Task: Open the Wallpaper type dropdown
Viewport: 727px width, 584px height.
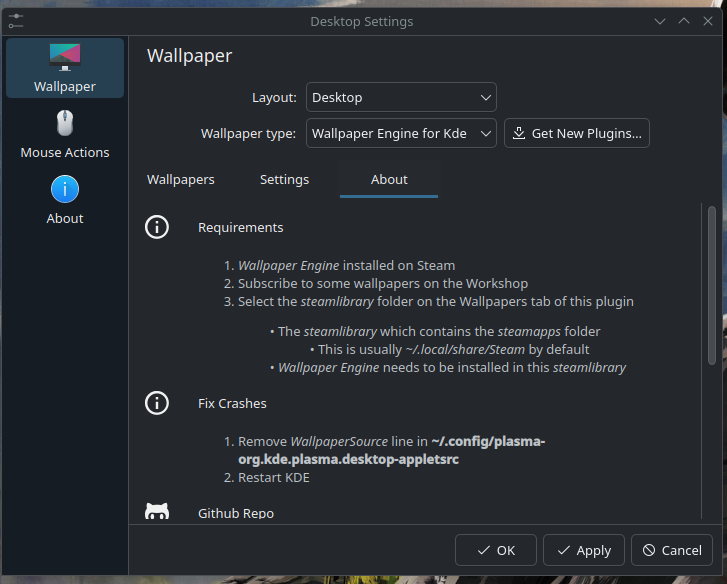Action: pyautogui.click(x=401, y=133)
